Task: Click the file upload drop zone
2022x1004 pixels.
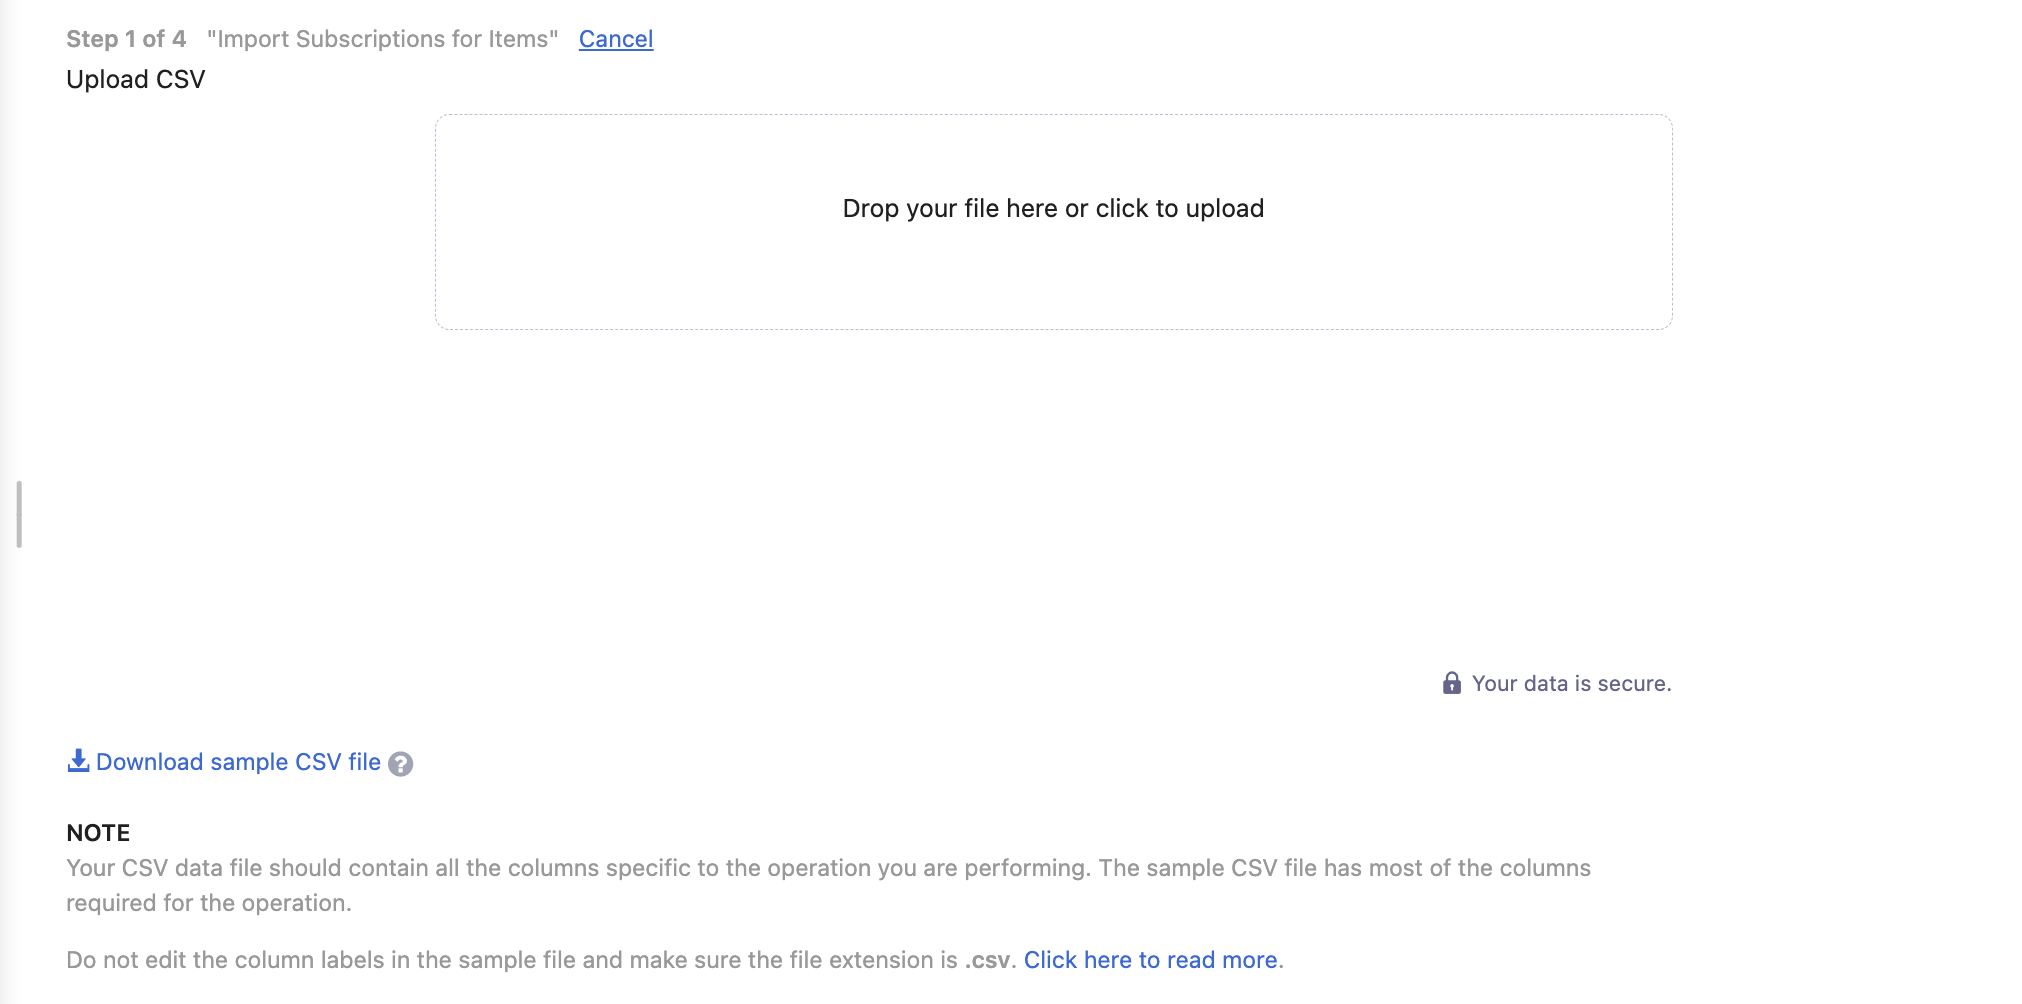Action: click(x=1053, y=222)
